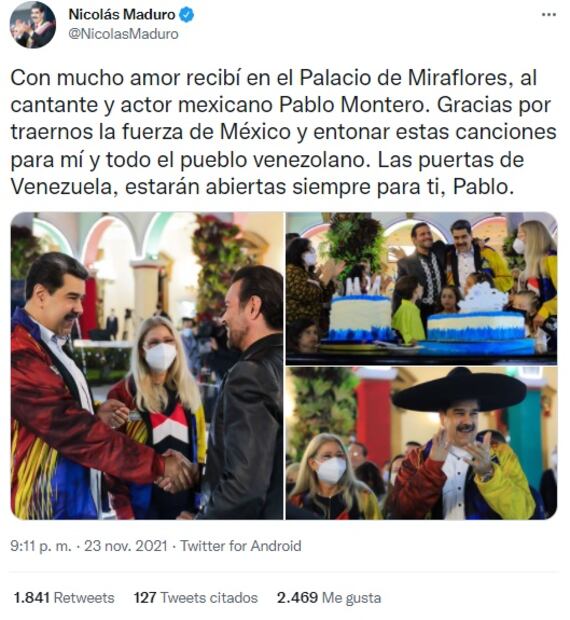Click the Twitter for Android source link
This screenshot has height=620, width=570.
pyautogui.click(x=241, y=546)
